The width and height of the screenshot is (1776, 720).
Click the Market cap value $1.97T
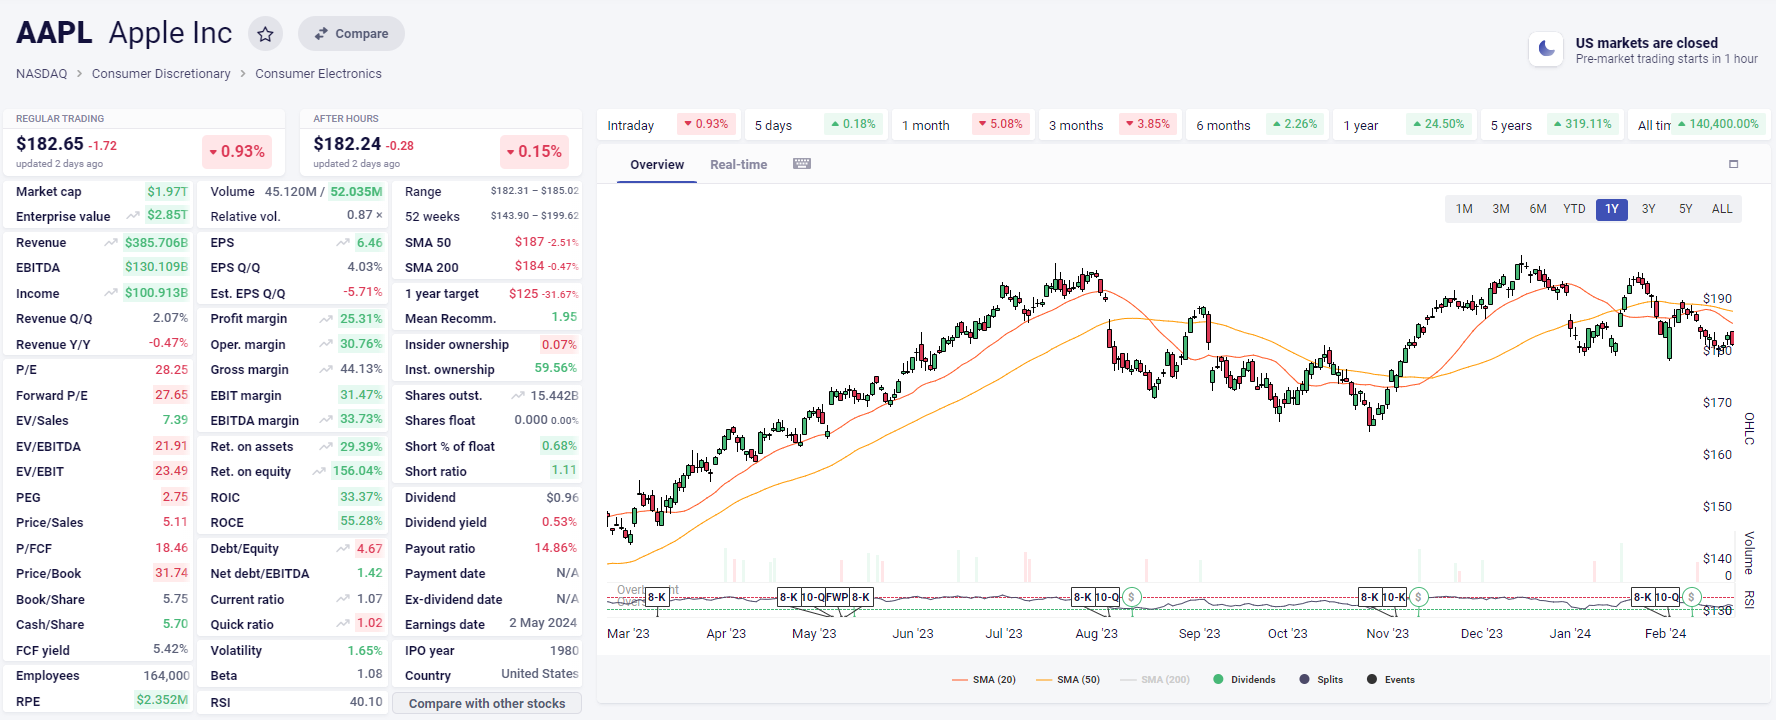(167, 192)
